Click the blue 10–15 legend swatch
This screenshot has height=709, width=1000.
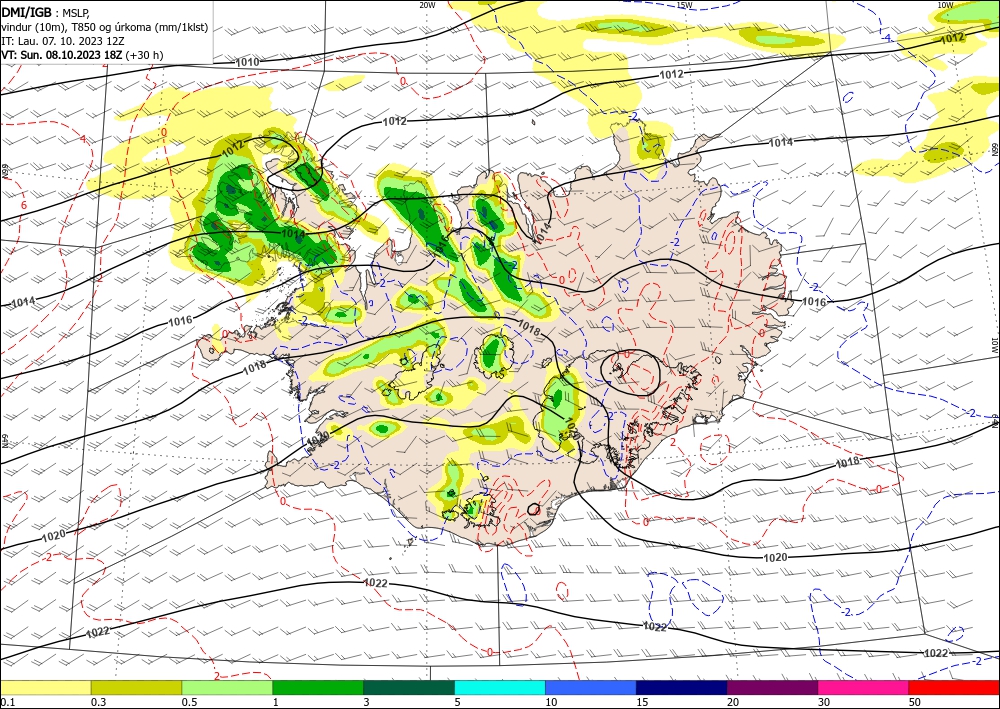pos(591,687)
